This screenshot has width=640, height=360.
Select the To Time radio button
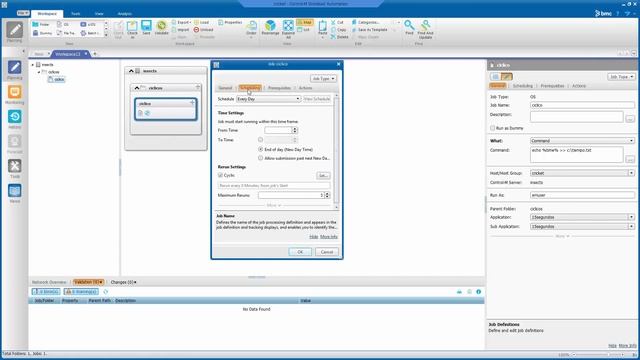[260, 140]
